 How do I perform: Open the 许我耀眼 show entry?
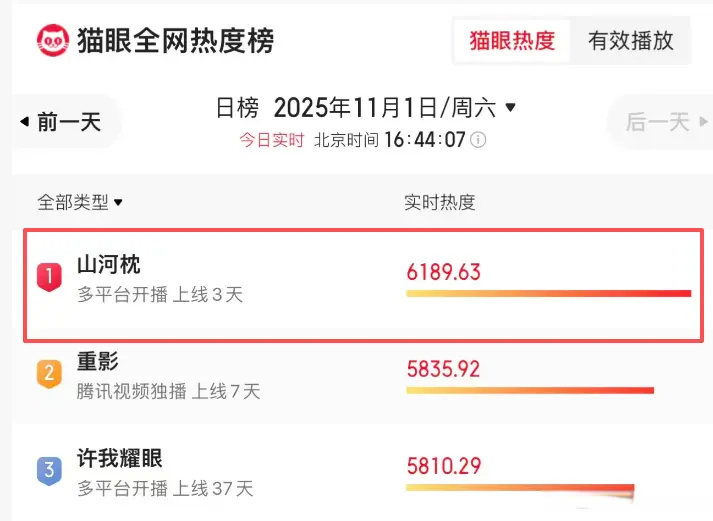coord(120,459)
